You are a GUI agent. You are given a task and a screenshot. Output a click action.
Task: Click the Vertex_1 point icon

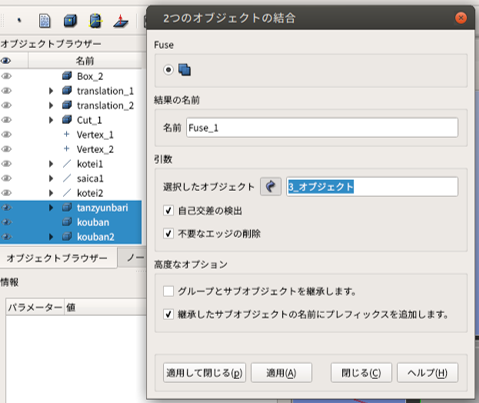pyautogui.click(x=66, y=134)
